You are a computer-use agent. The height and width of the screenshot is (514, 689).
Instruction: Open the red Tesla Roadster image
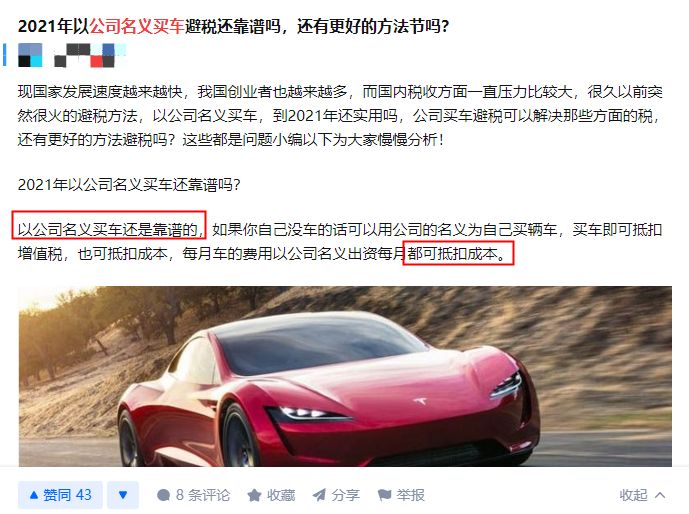(345, 376)
